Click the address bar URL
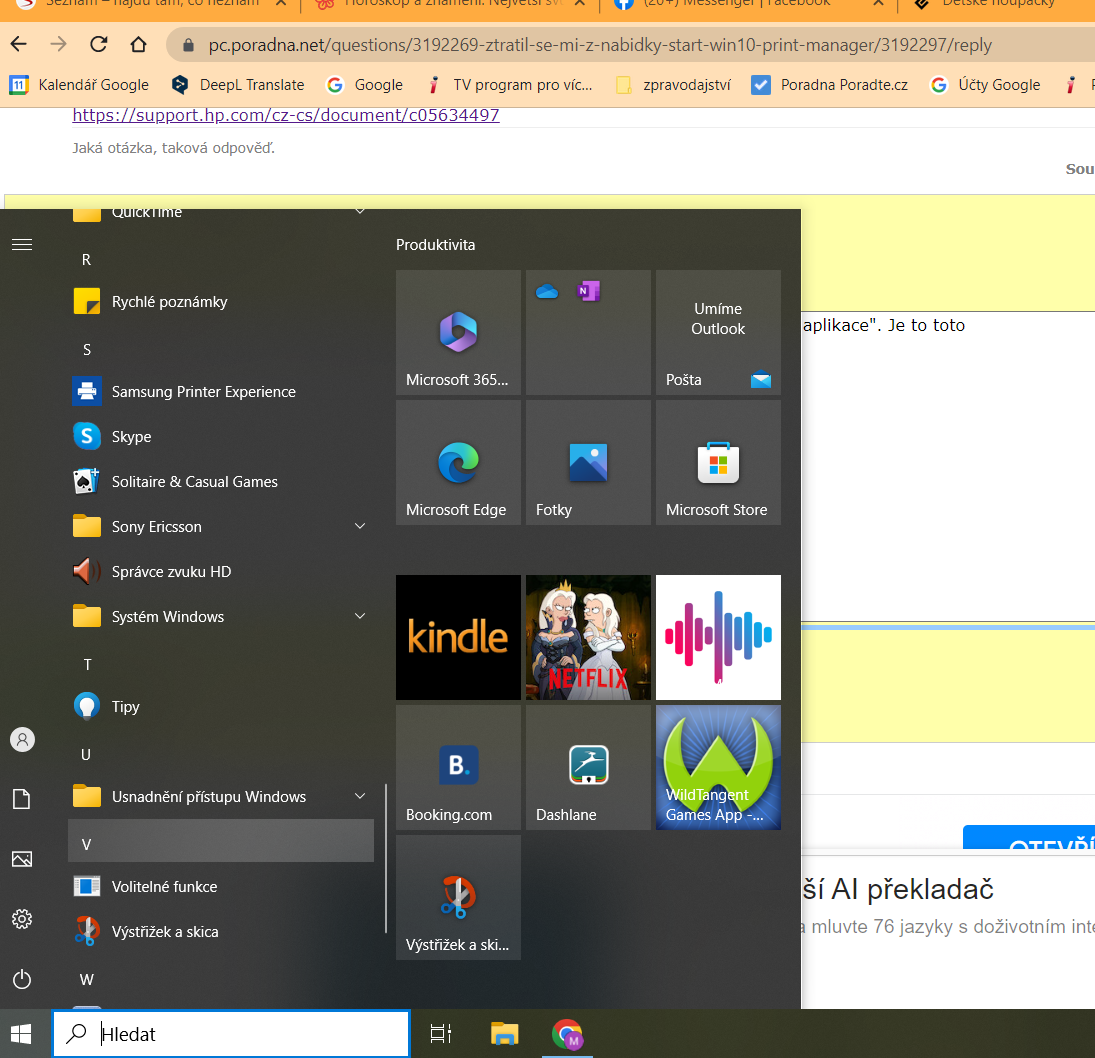 coord(600,45)
